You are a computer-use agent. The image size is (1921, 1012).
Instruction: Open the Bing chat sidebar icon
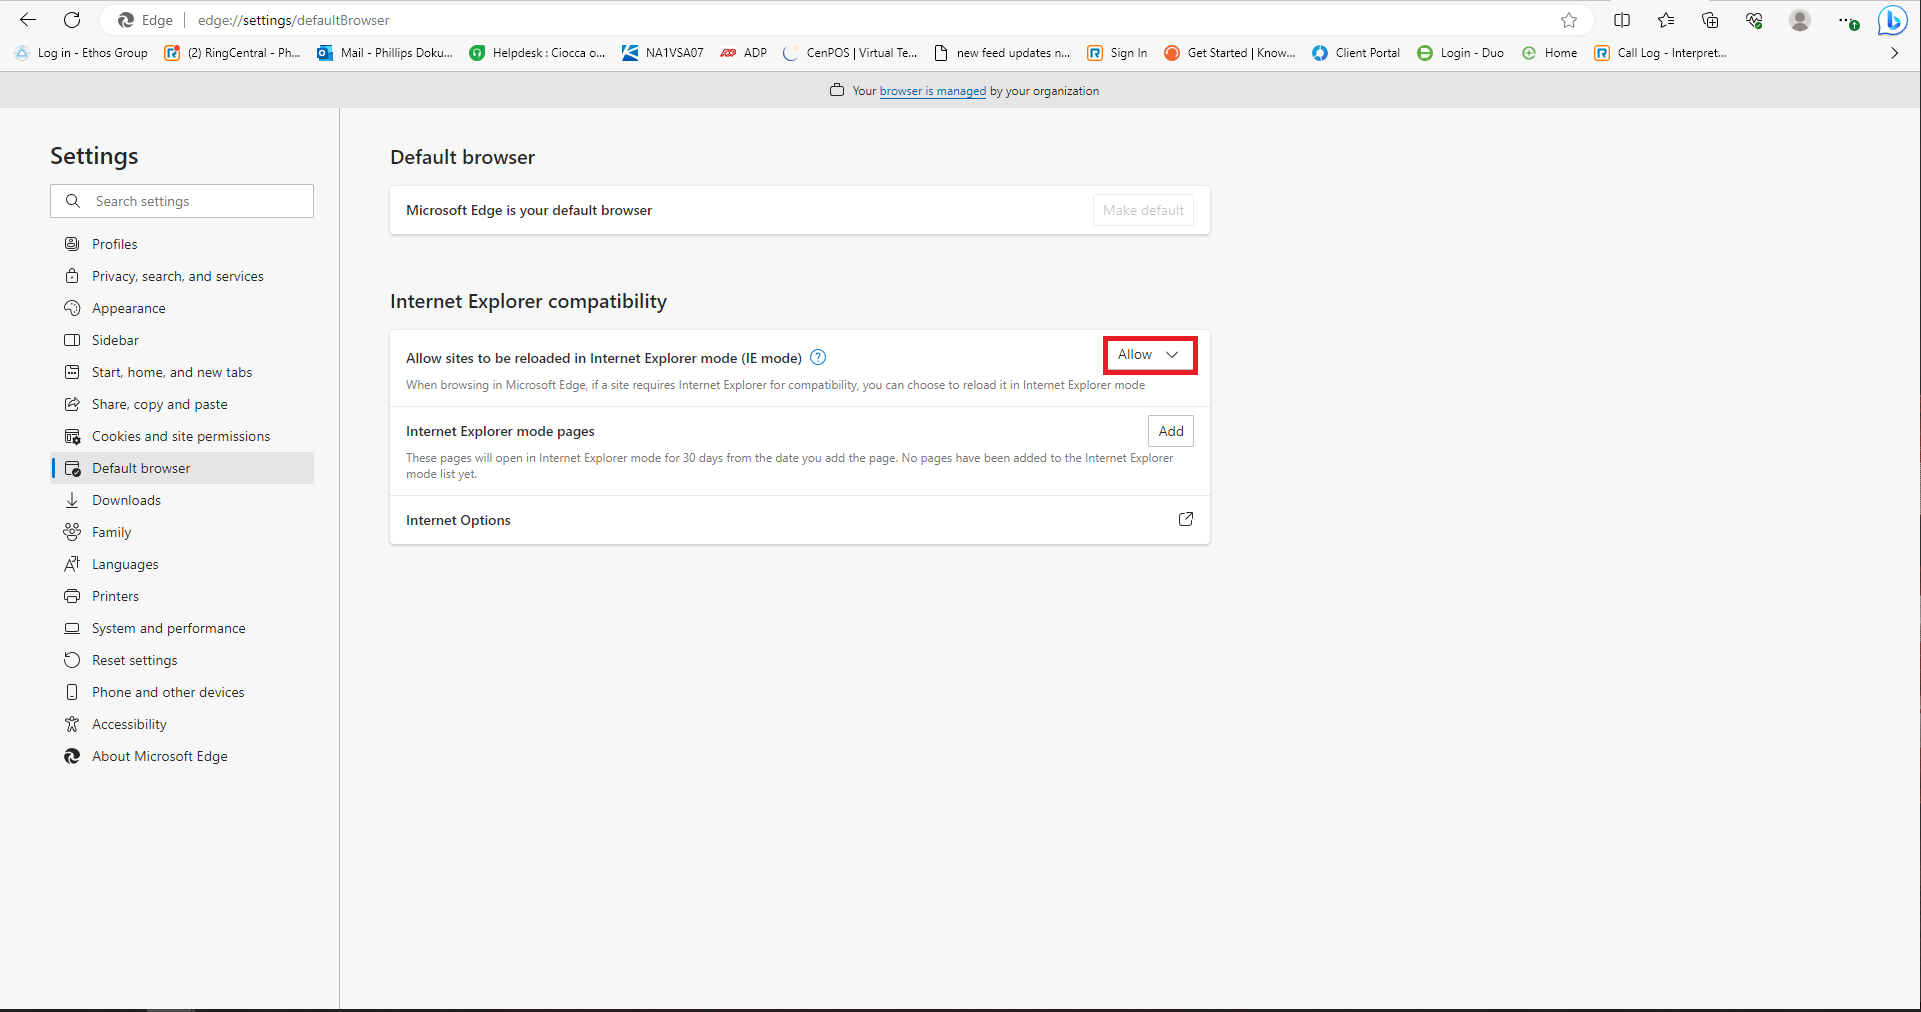point(1893,20)
